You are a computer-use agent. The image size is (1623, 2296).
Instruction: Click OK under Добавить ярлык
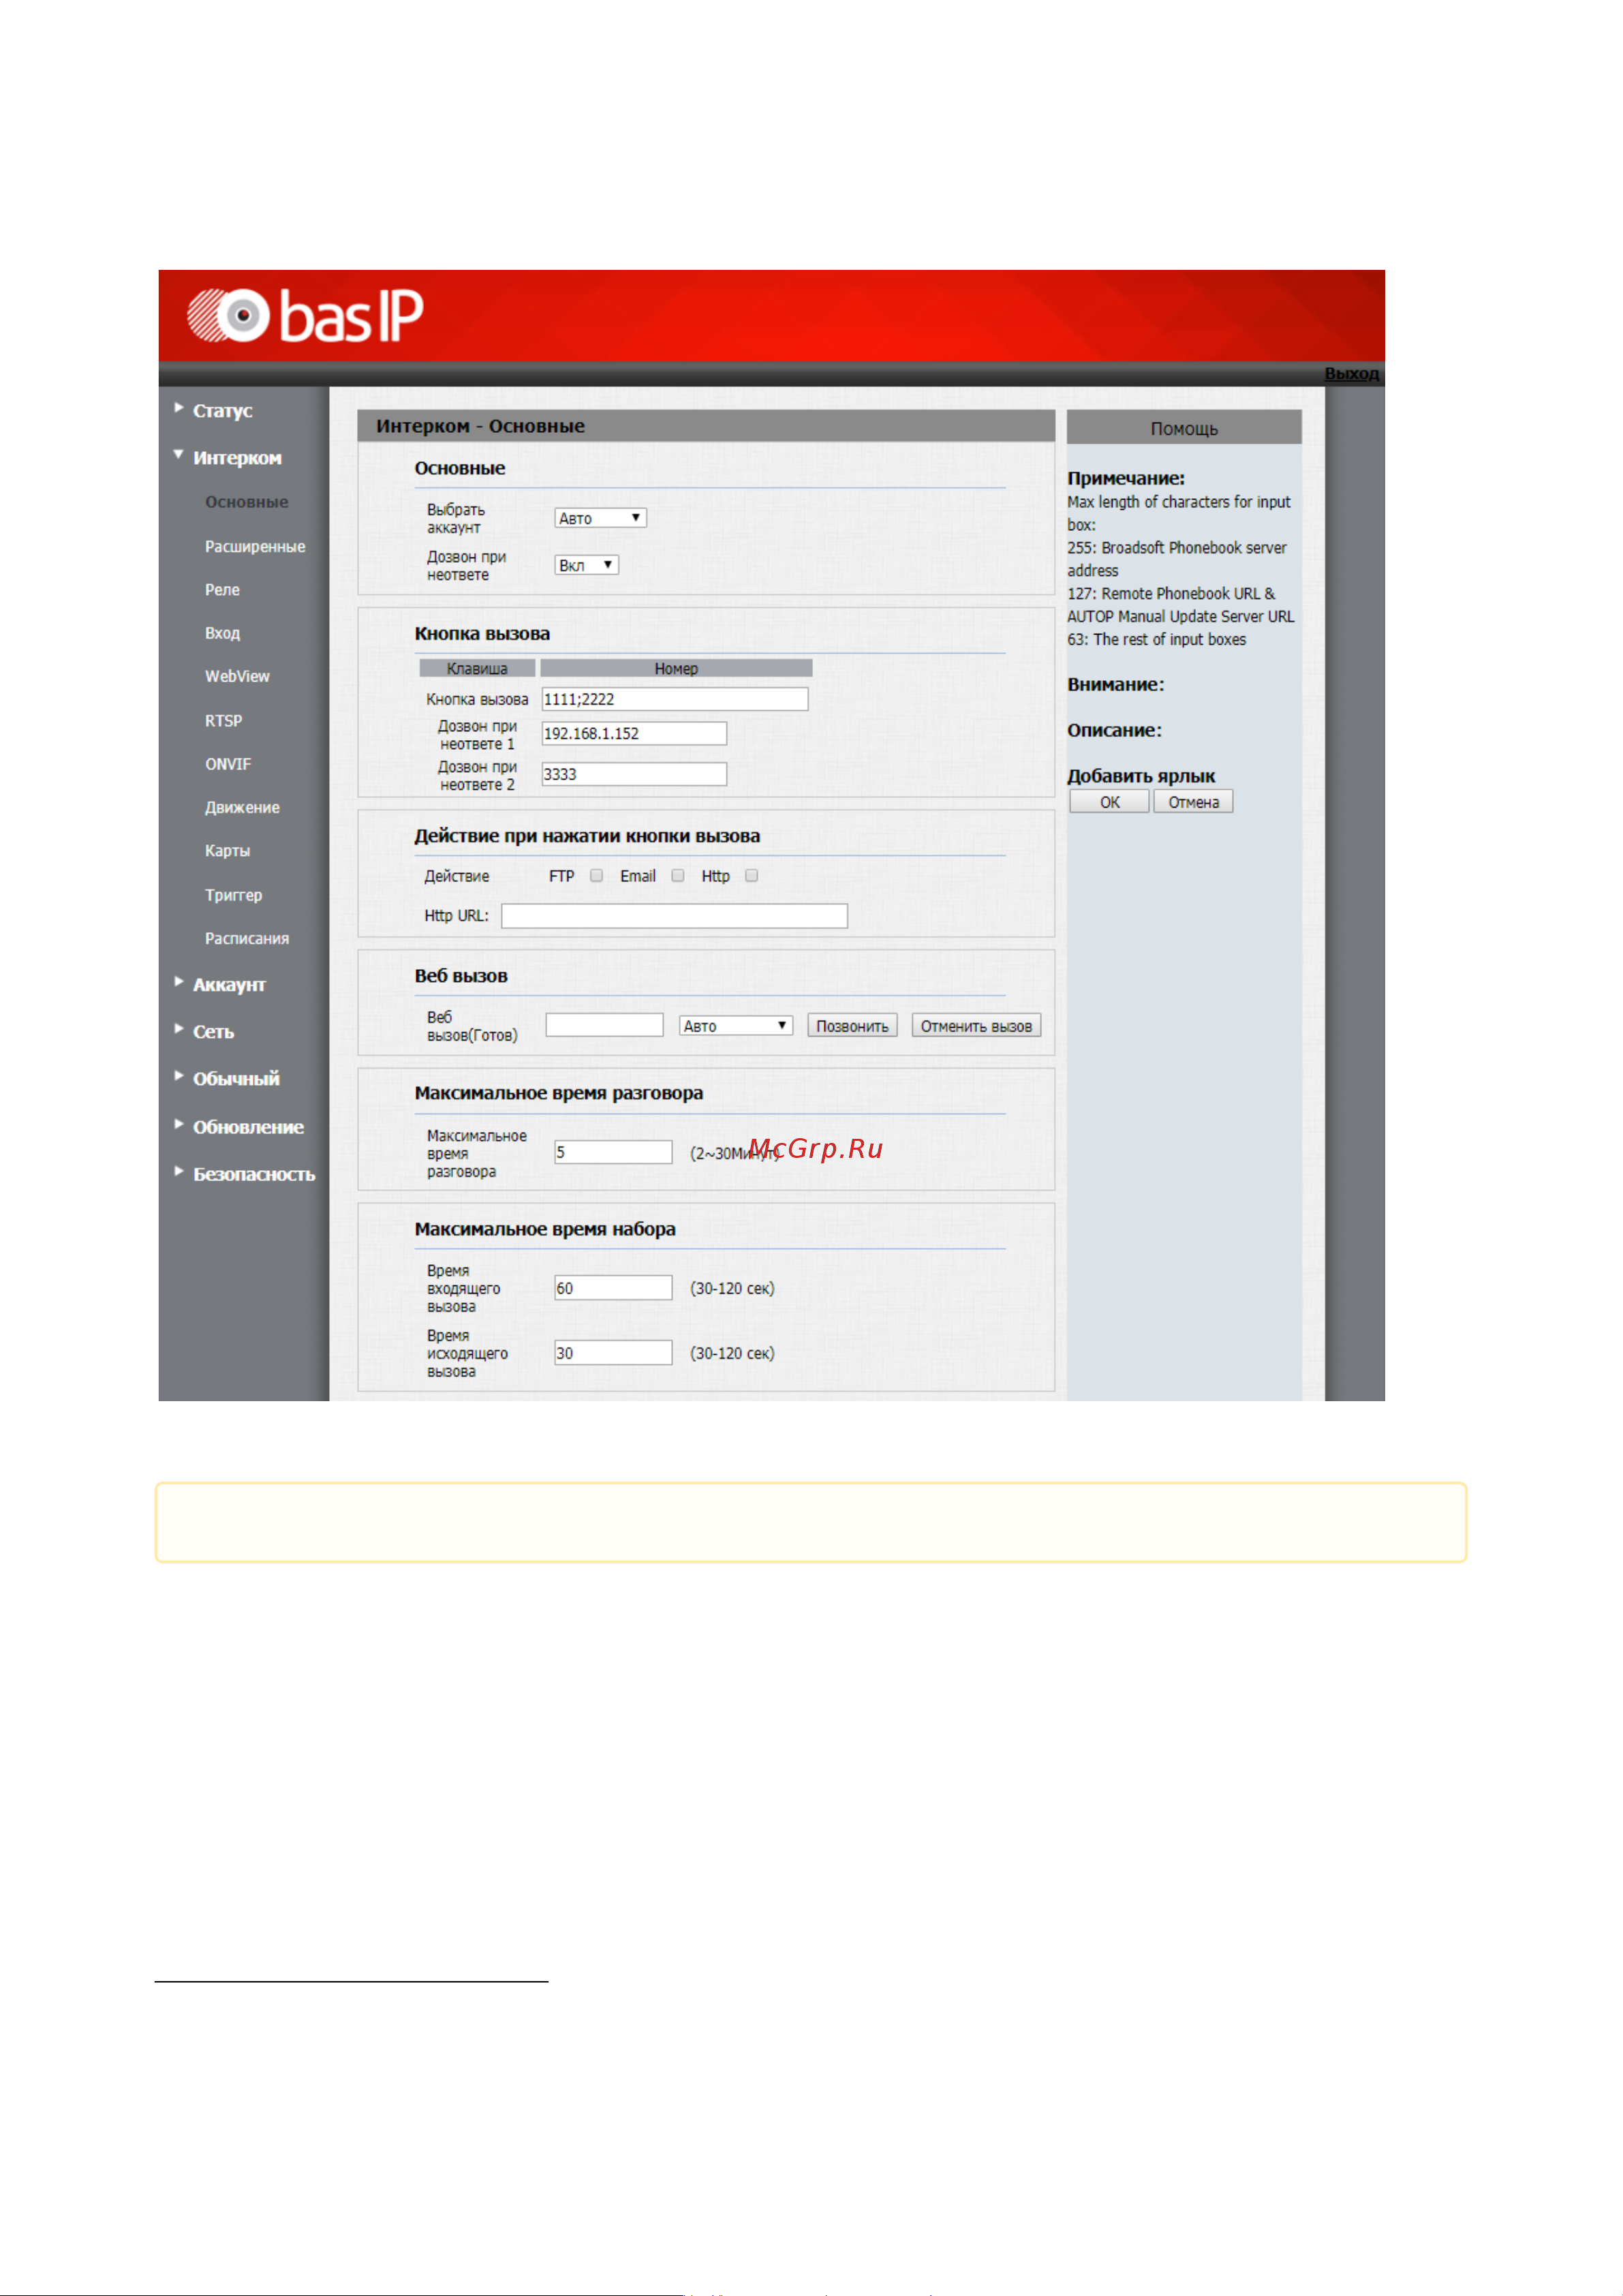[x=1110, y=802]
